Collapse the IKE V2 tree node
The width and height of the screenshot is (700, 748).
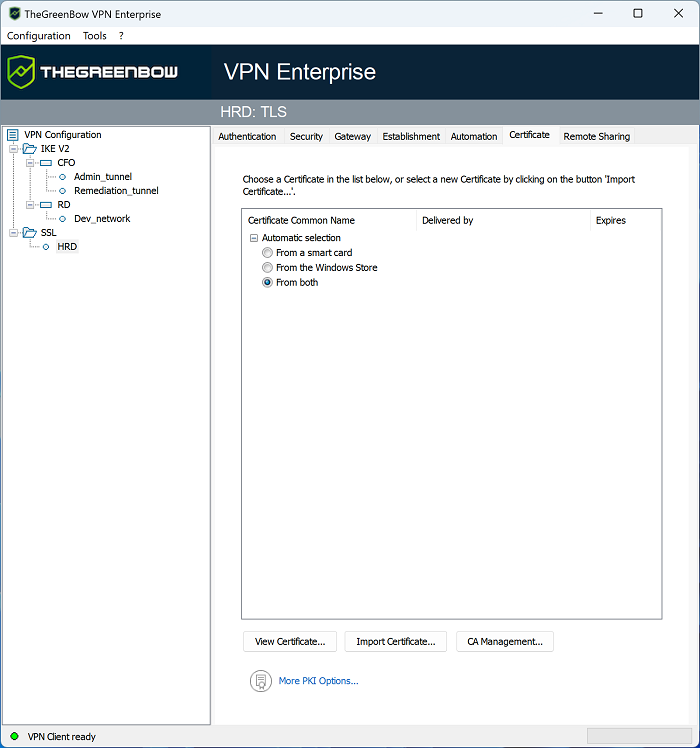click(x=13, y=149)
